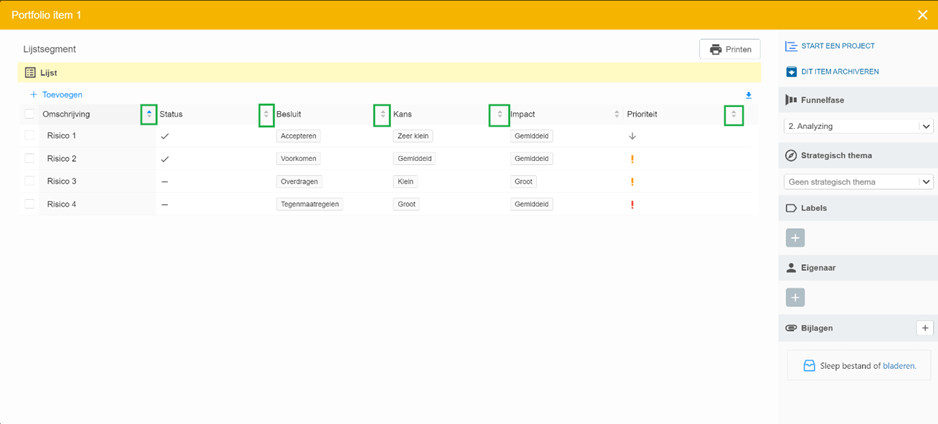Sort by Status column arrows
Viewport: 938px width, 424px height.
click(x=266, y=114)
